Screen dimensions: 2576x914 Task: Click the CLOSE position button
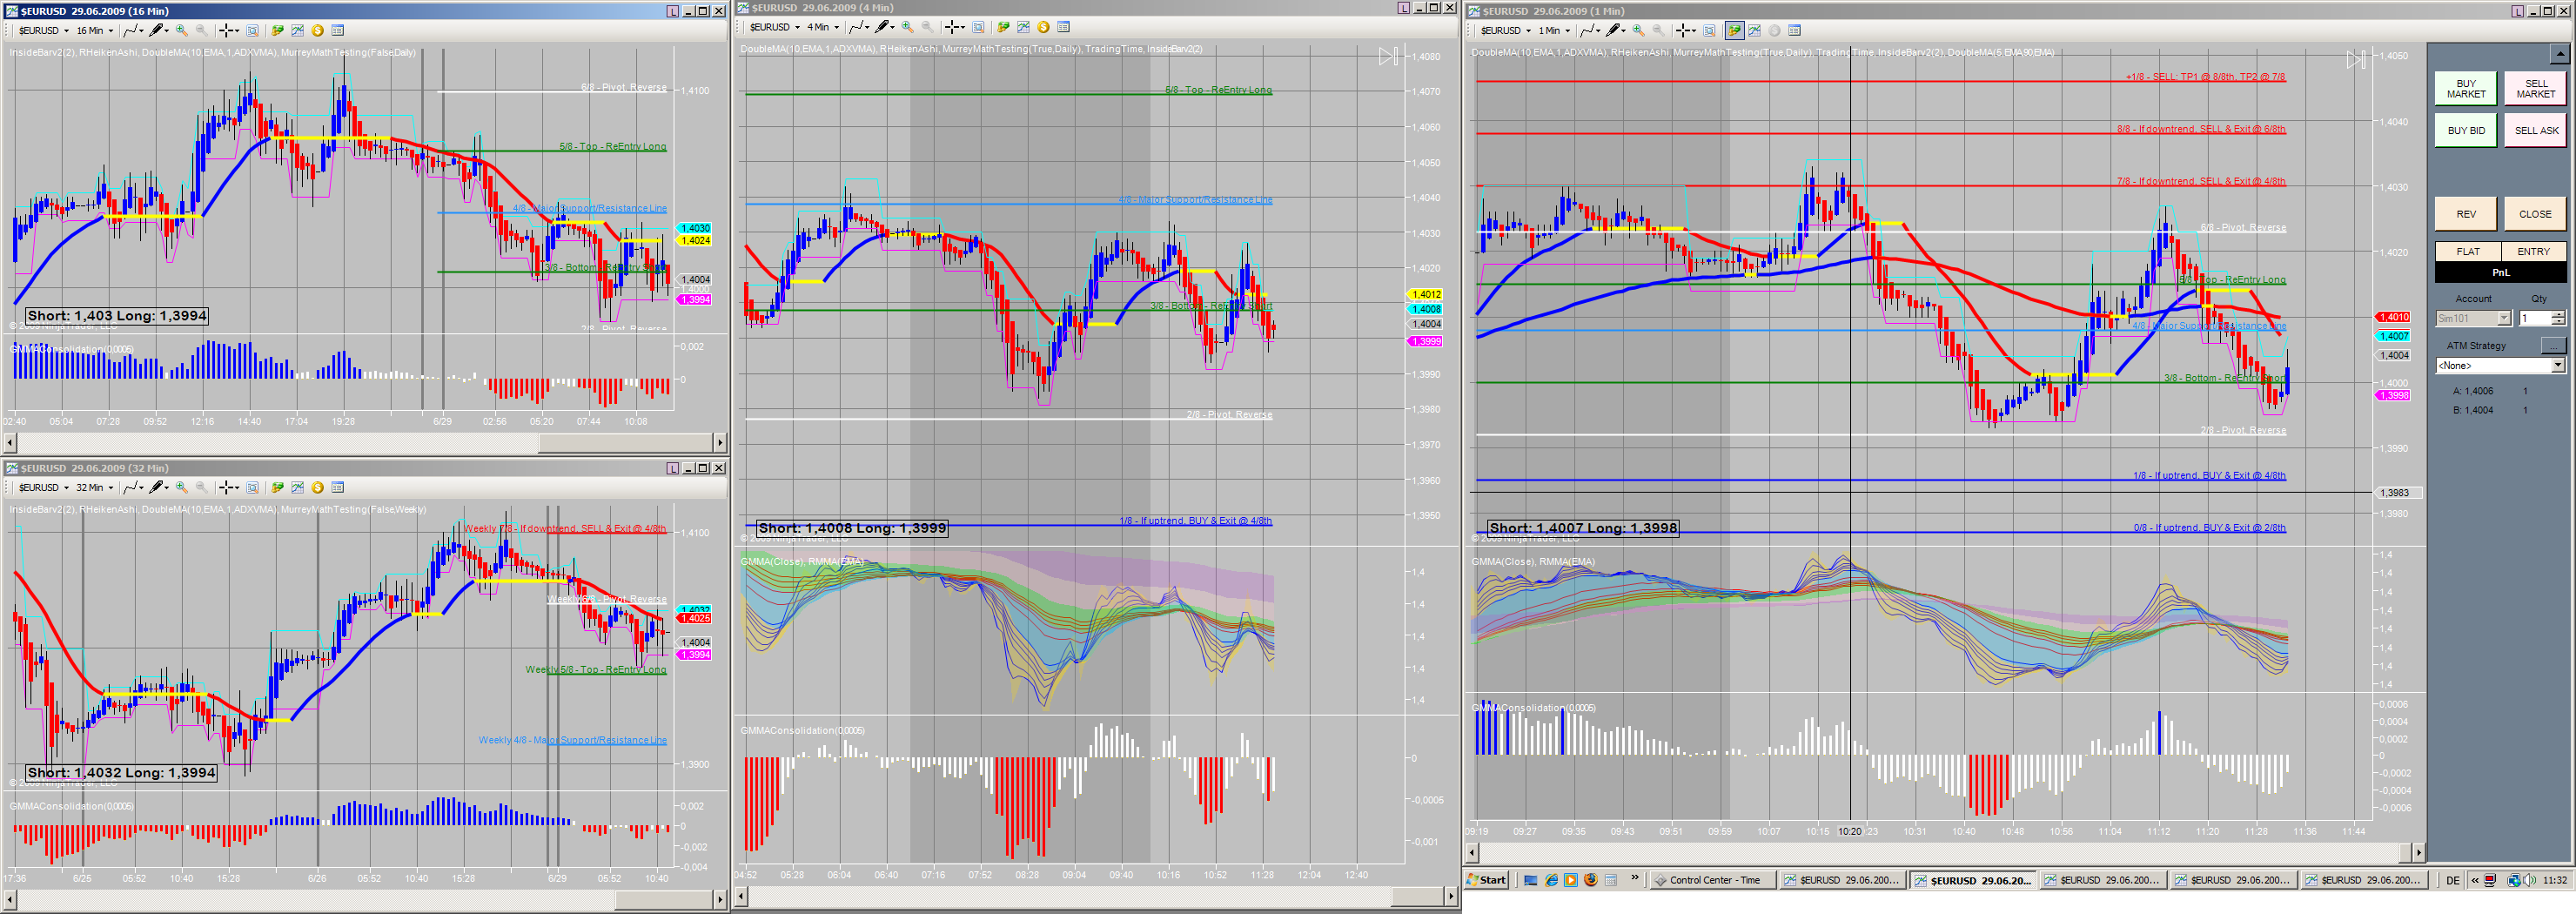point(2535,214)
